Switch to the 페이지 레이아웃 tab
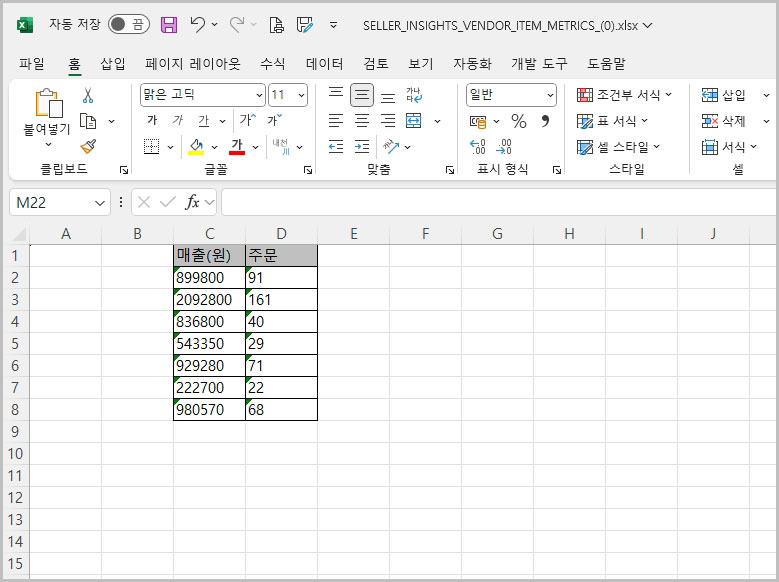 193,64
